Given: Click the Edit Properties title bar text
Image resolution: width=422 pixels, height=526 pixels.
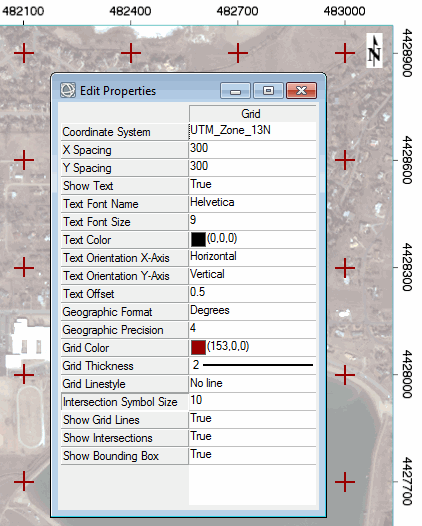Looking at the screenshot, I should (x=118, y=91).
